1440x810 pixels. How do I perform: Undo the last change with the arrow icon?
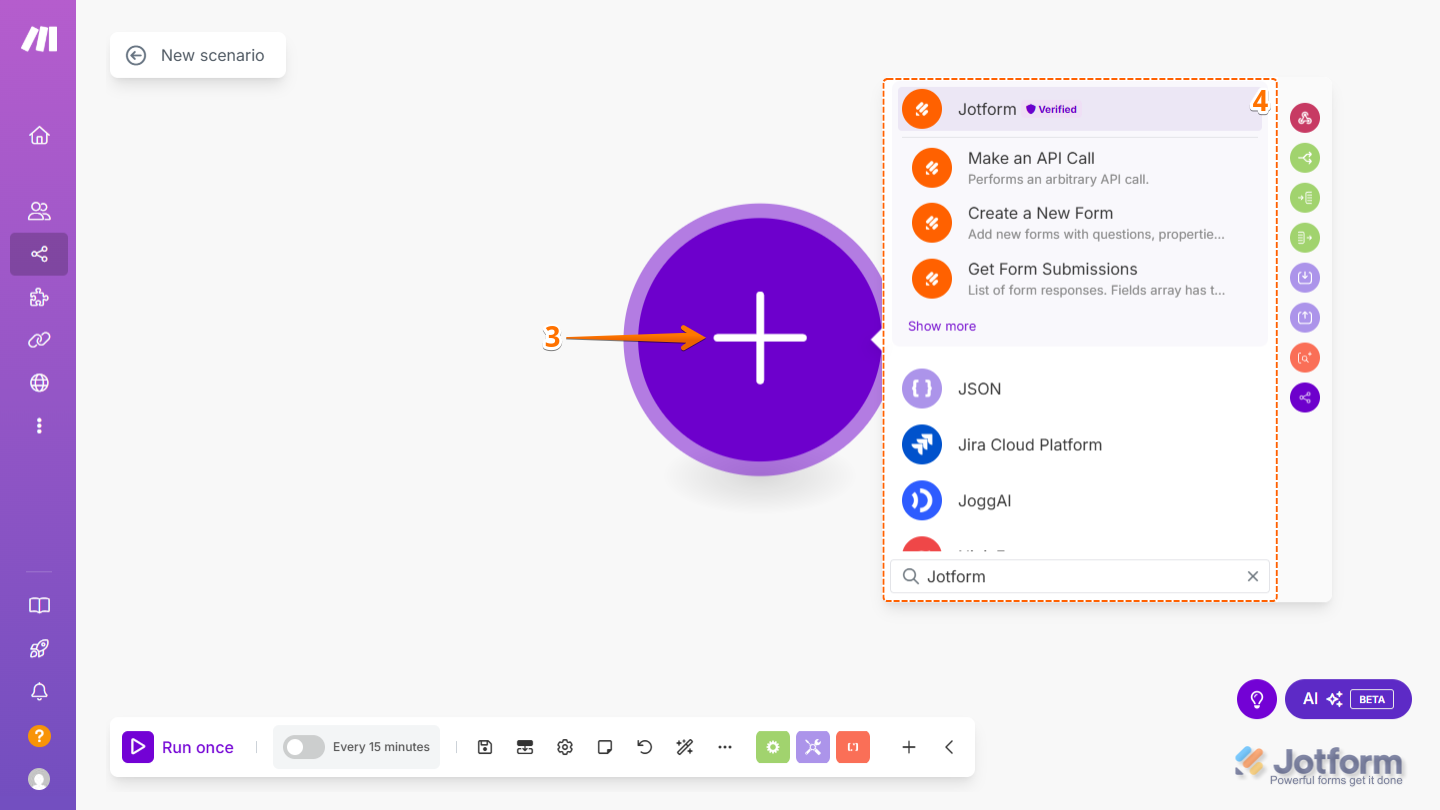644,746
